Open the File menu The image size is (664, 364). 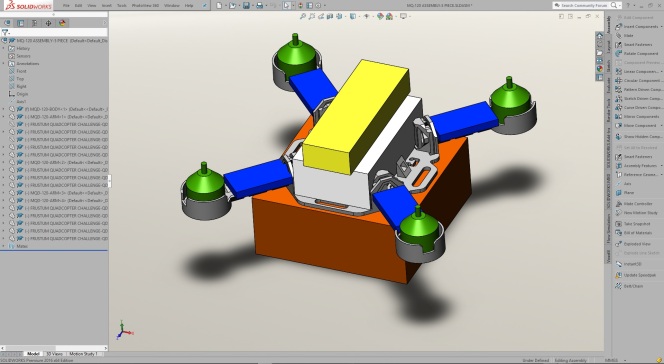66,6
